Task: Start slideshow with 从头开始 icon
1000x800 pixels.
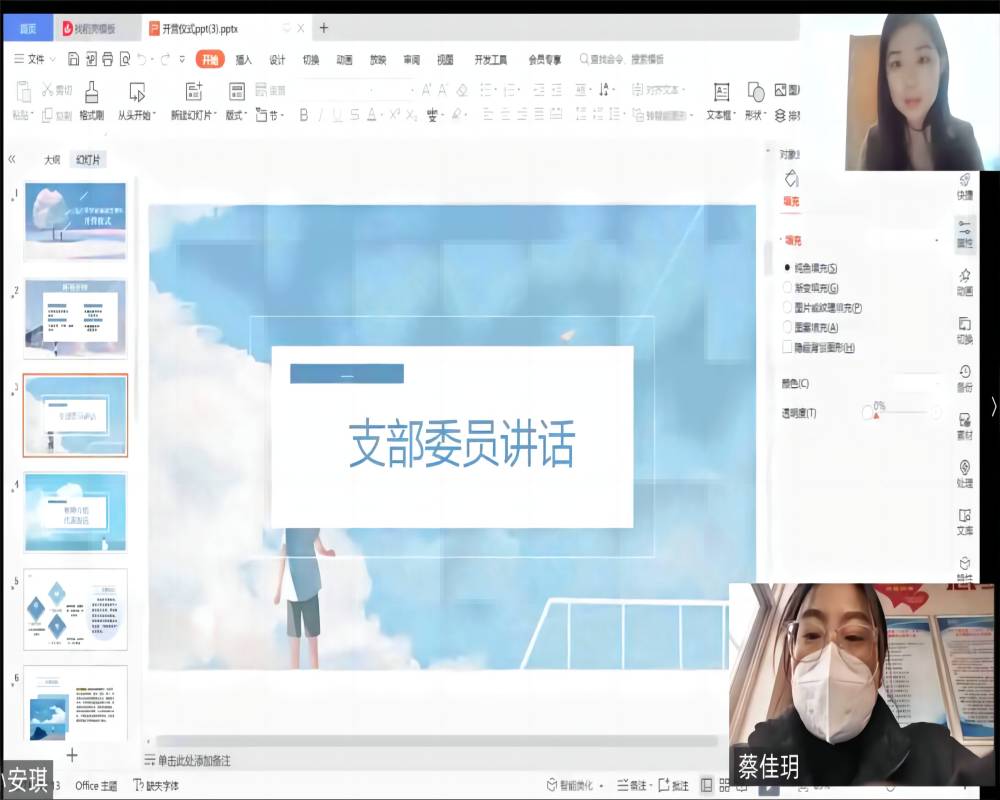Action: coord(137,93)
